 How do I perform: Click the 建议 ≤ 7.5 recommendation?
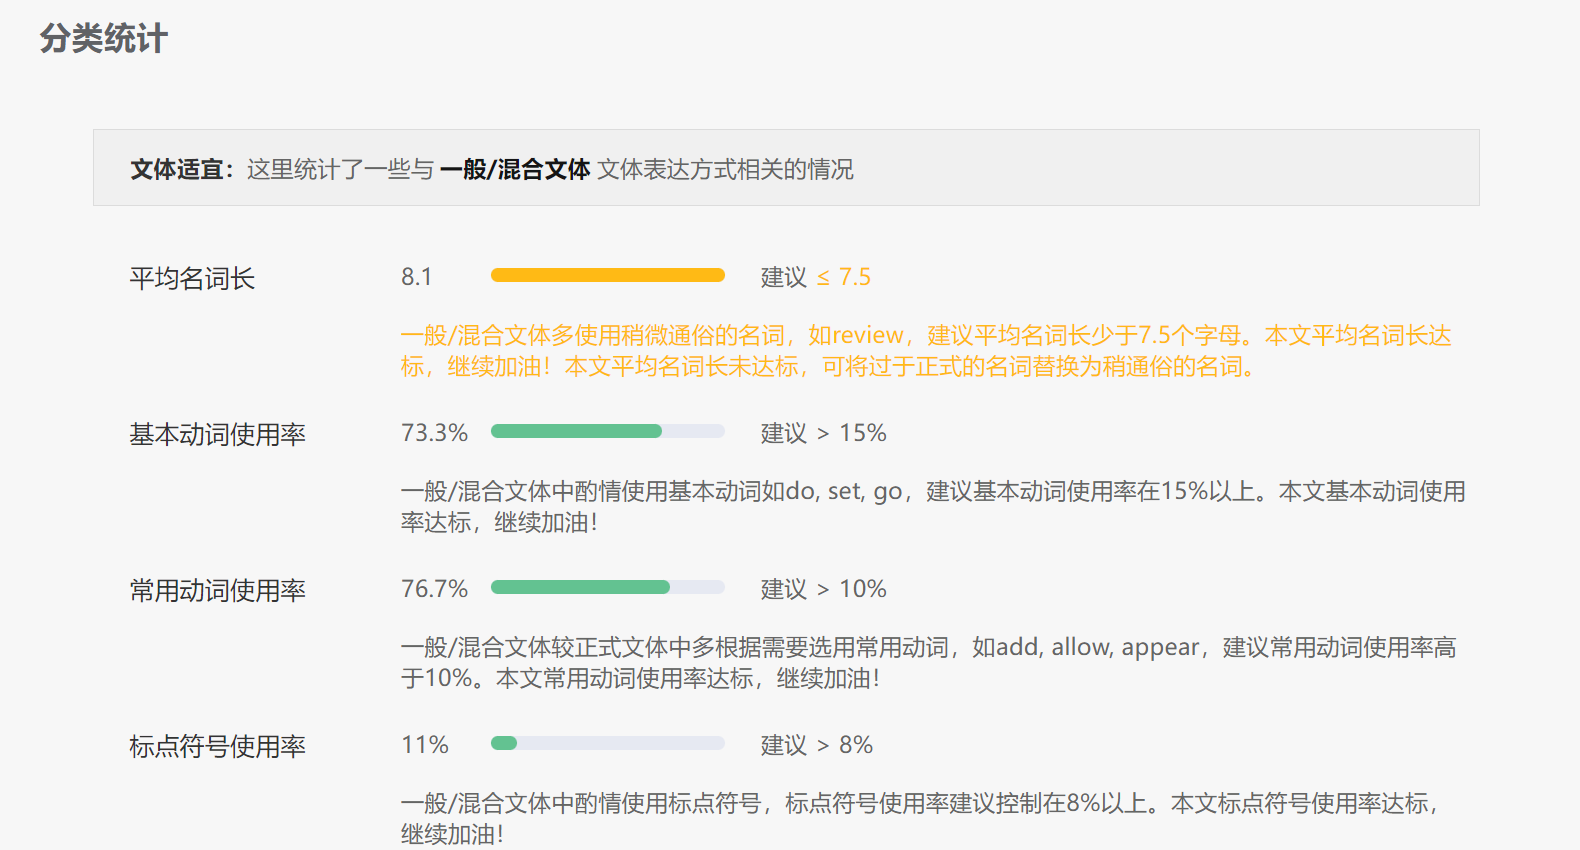[x=815, y=277]
